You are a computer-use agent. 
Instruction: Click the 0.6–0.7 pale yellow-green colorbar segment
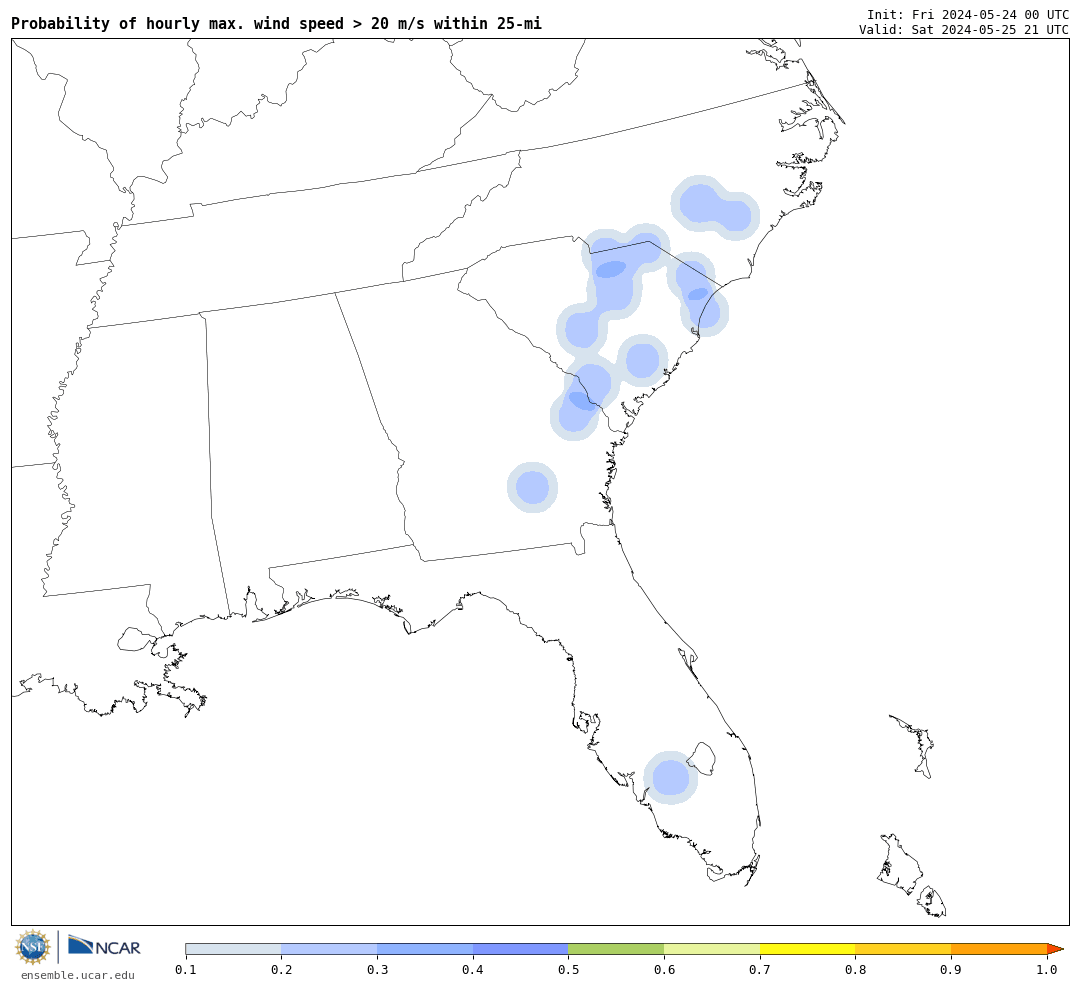tap(712, 949)
